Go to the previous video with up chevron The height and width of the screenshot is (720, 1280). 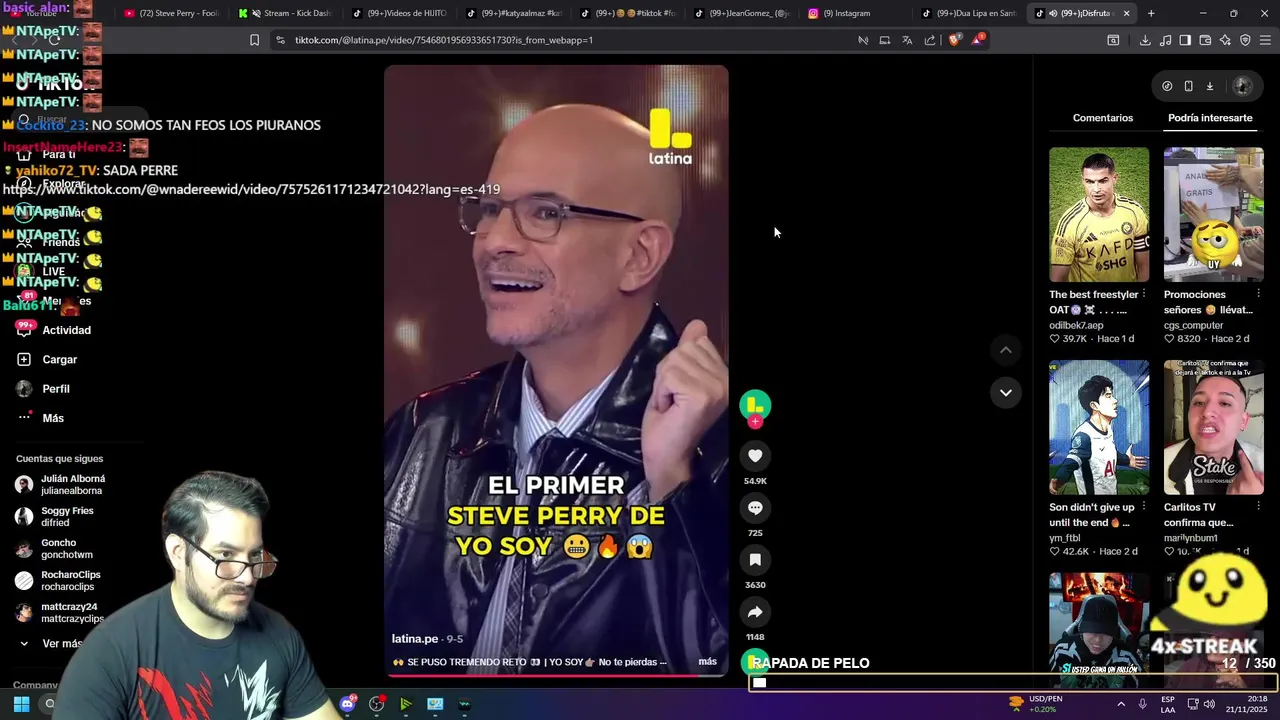pyautogui.click(x=1006, y=350)
